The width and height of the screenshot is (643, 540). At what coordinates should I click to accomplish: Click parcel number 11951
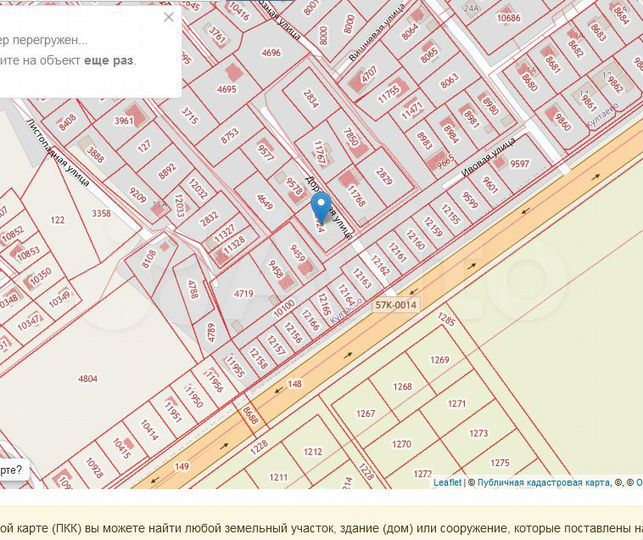173,411
